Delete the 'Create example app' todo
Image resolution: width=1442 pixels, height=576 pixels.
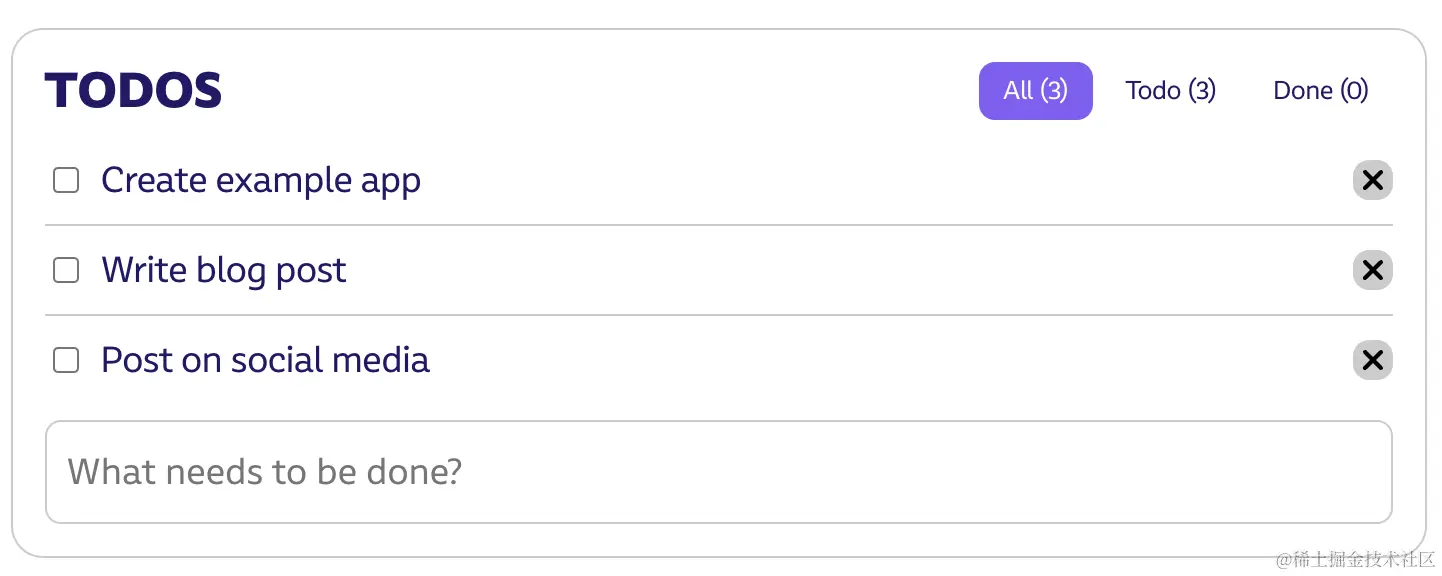coord(1372,180)
